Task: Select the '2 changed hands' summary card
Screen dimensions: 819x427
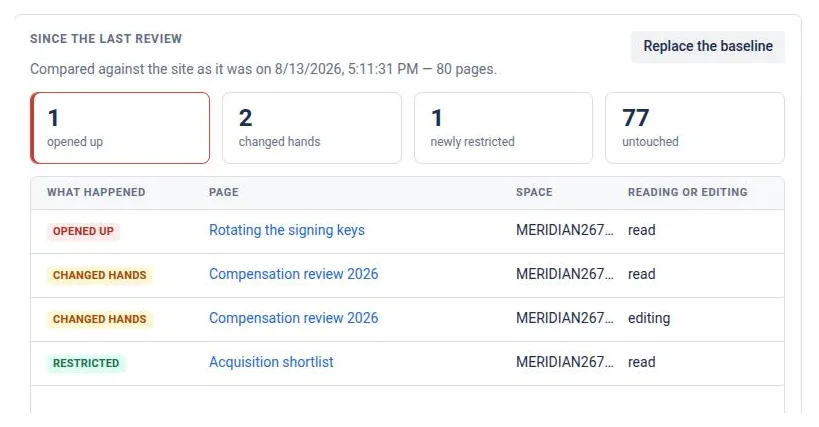Action: [x=312, y=128]
